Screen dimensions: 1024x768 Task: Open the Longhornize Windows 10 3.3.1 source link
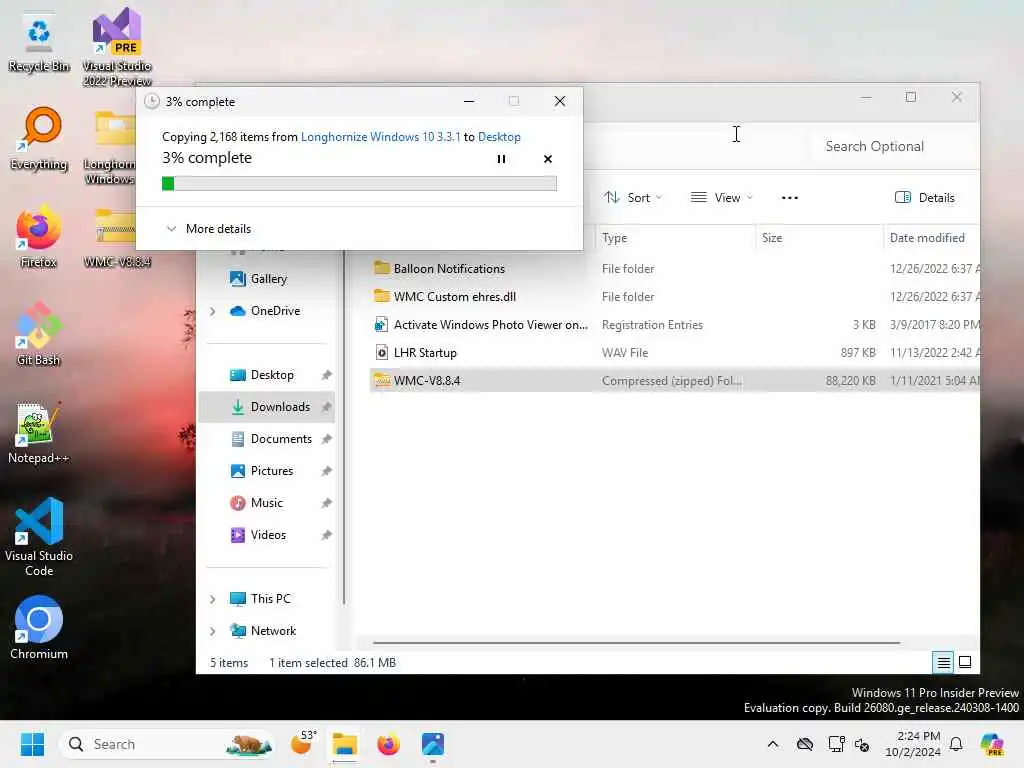tap(380, 136)
